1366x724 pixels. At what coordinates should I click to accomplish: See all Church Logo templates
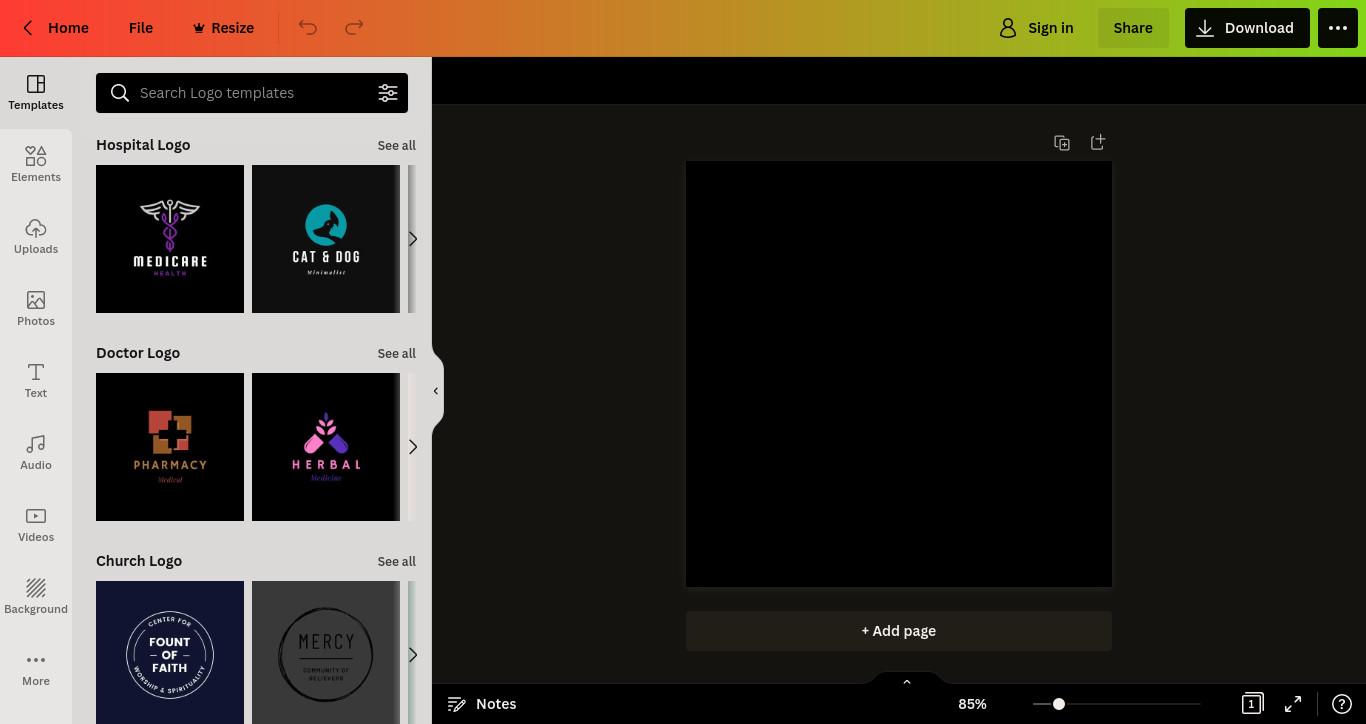tap(397, 561)
